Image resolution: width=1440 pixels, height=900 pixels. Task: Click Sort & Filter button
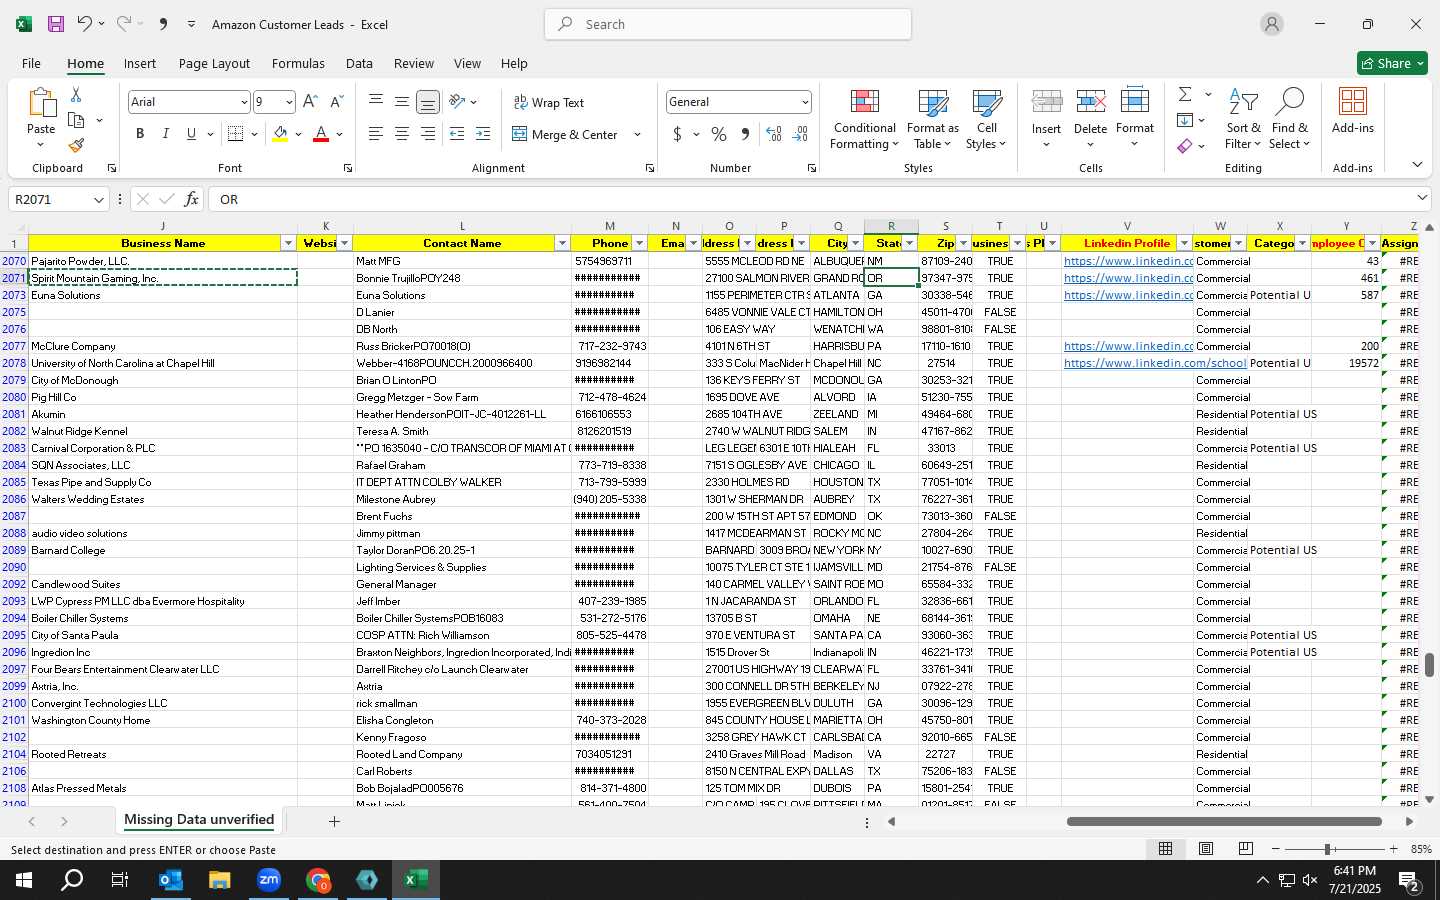[1243, 119]
